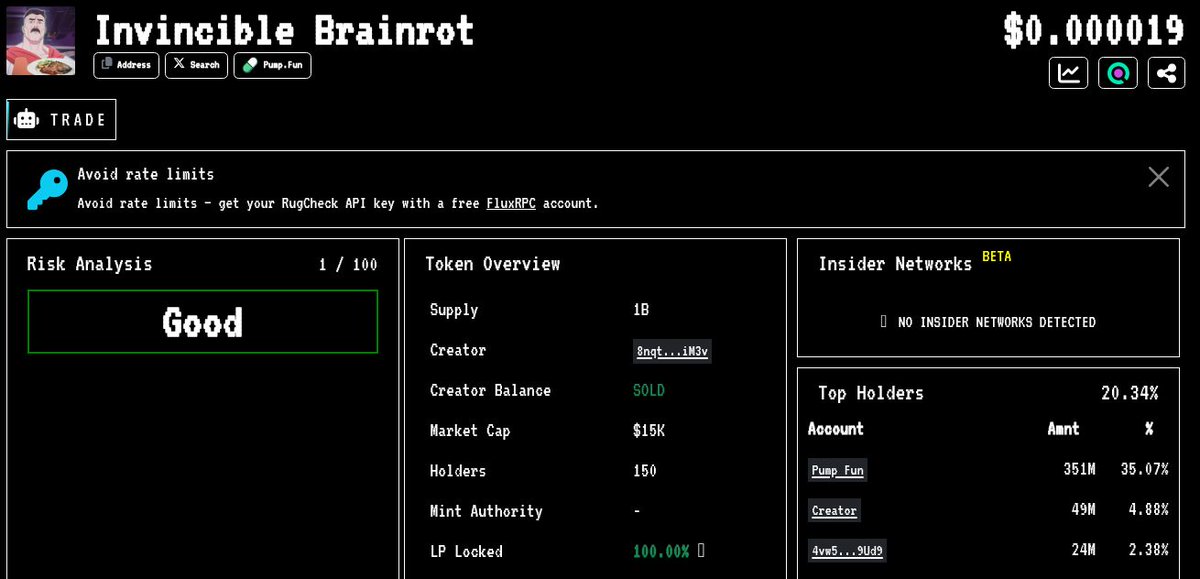The image size is (1200, 579).
Task: Click the Amnt column header
Action: 1063,429
